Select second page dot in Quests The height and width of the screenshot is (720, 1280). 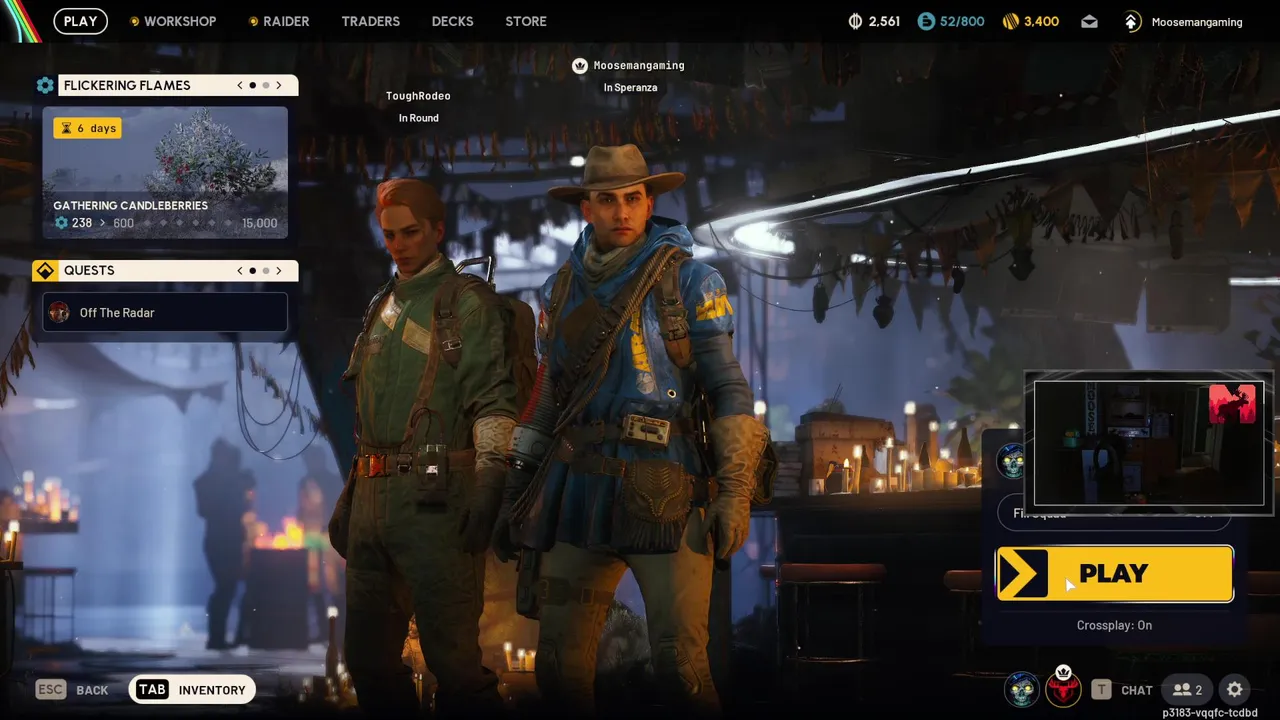click(266, 271)
